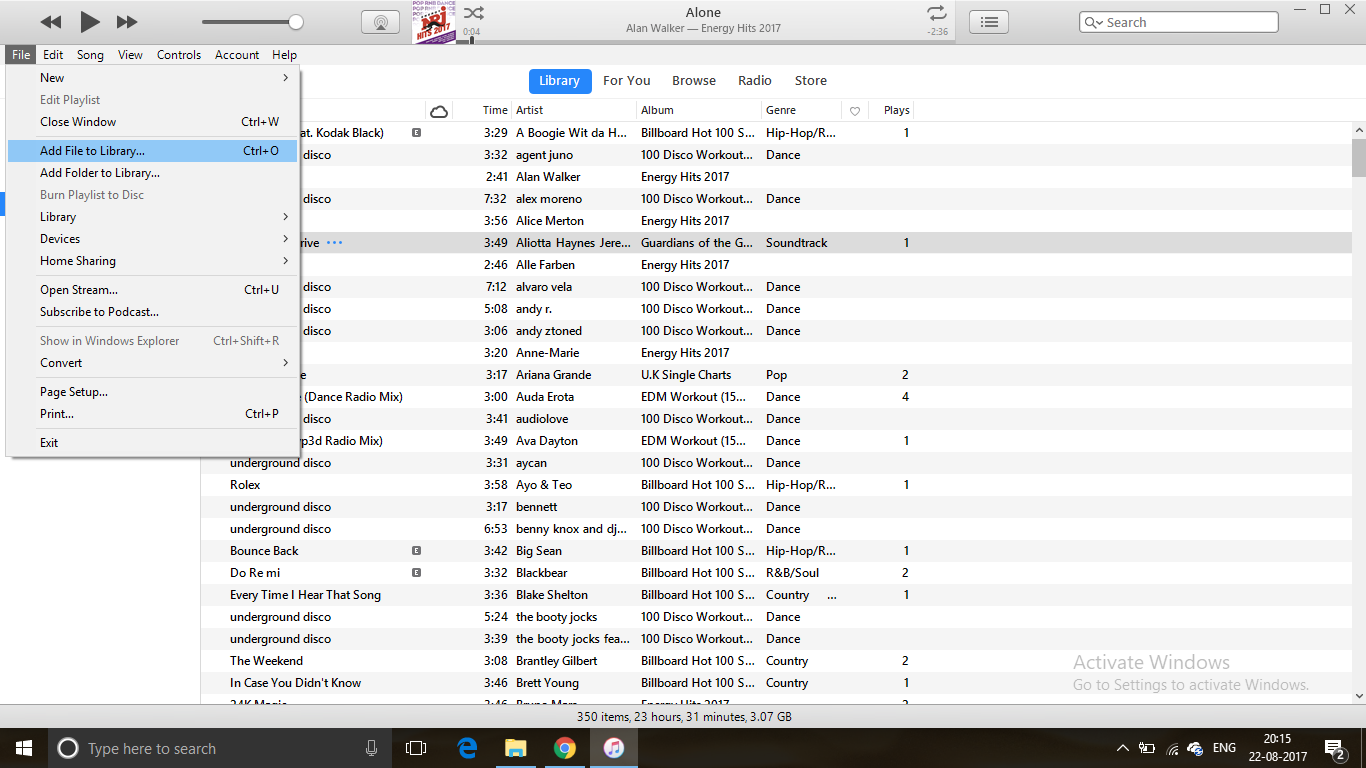Open the Controls menu

click(179, 55)
